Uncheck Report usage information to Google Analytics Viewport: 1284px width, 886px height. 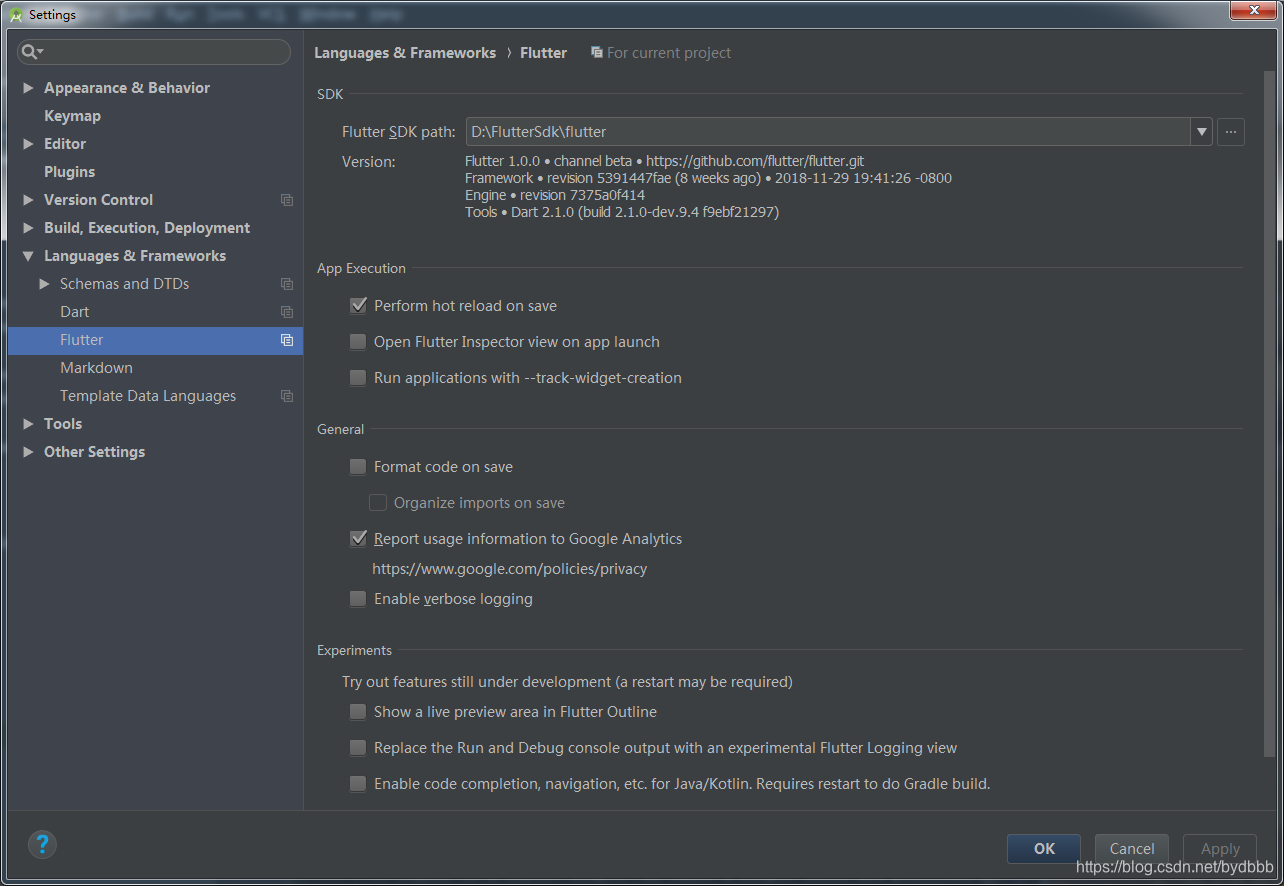coord(358,539)
